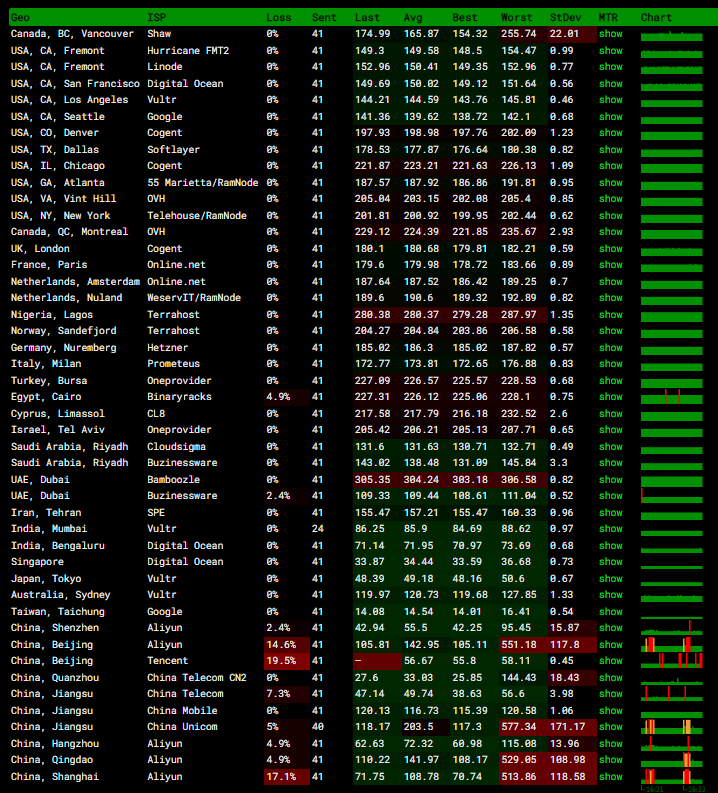Click the WeservIT/RamNode ISP cell
The width and height of the screenshot is (718, 793).
[x=194, y=298]
